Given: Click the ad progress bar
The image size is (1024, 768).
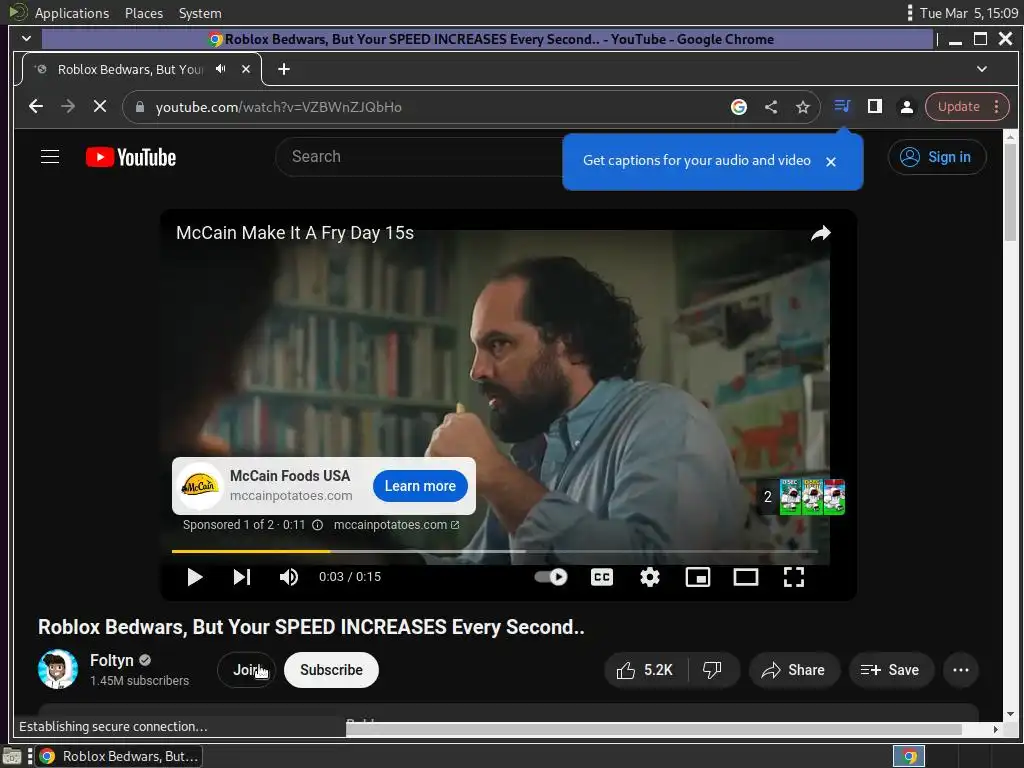Looking at the screenshot, I should [494, 552].
